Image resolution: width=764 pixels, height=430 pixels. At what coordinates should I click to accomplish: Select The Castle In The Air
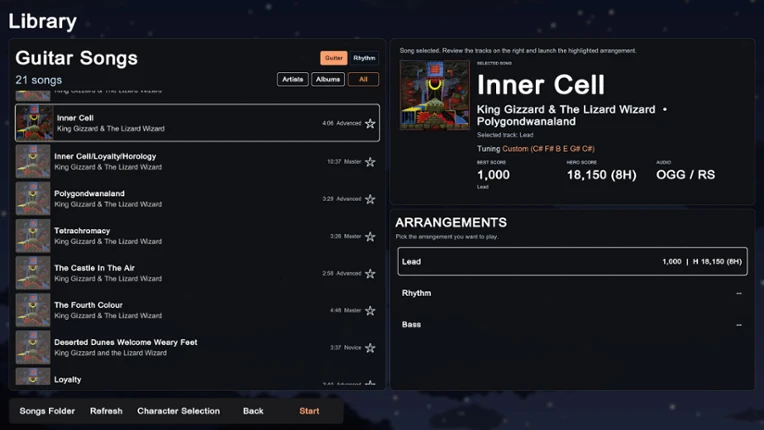(x=197, y=273)
